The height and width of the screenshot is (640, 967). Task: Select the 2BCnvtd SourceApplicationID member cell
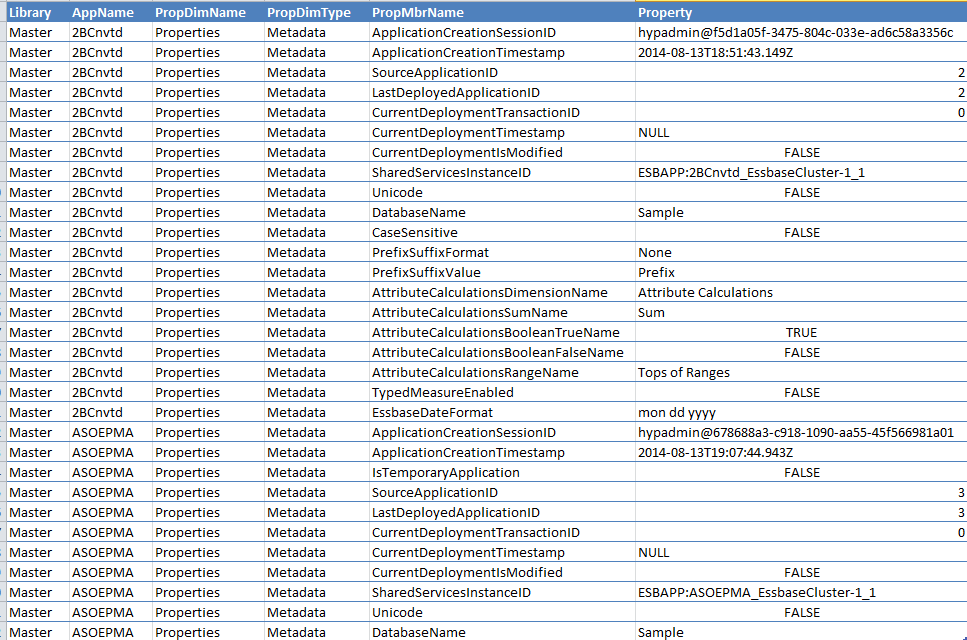tap(502, 73)
